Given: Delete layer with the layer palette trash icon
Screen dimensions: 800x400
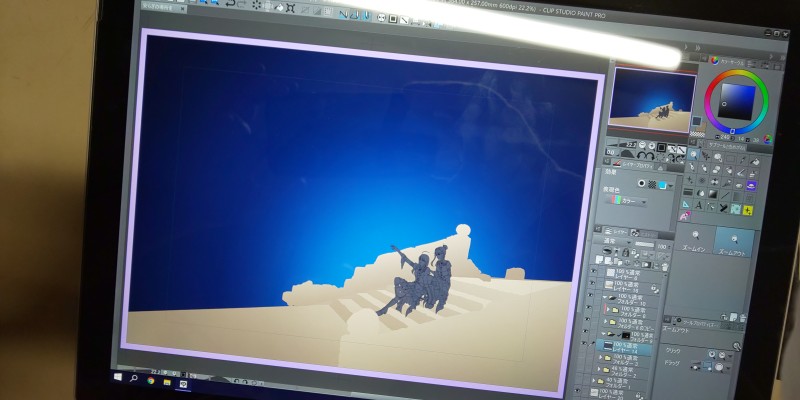Looking at the screenshot, I should (665, 266).
